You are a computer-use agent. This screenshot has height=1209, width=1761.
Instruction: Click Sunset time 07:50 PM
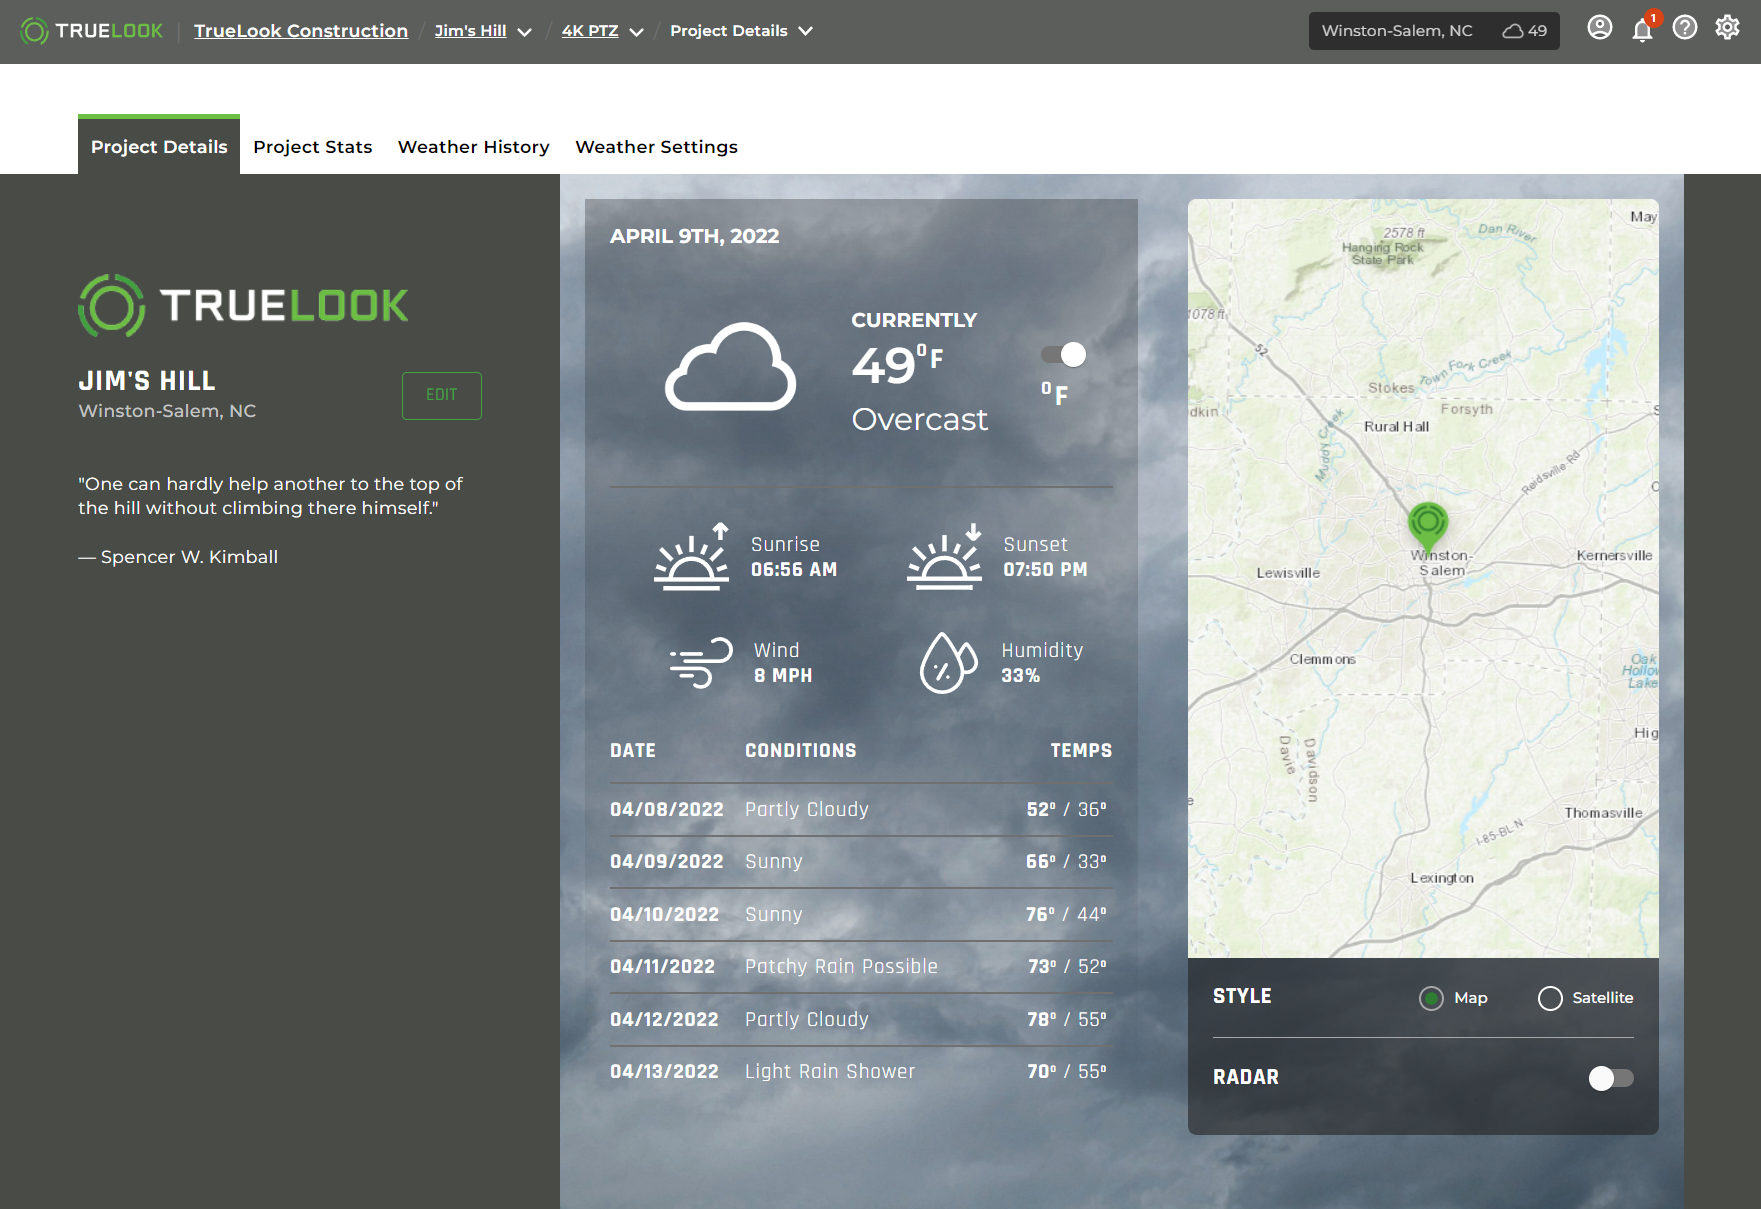click(1045, 570)
